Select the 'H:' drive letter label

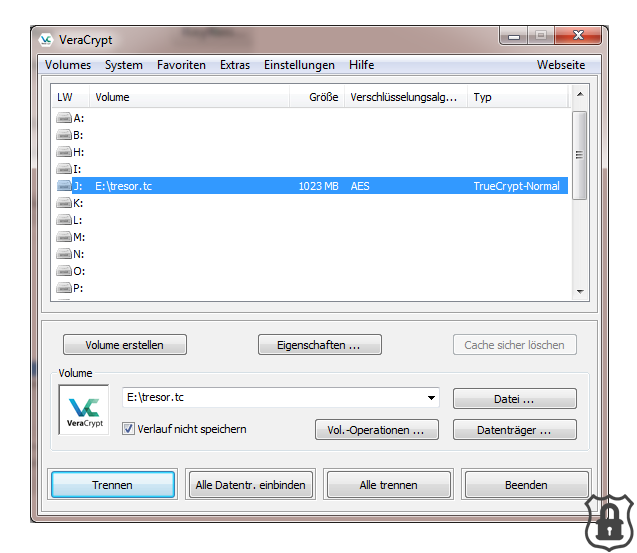(79, 152)
